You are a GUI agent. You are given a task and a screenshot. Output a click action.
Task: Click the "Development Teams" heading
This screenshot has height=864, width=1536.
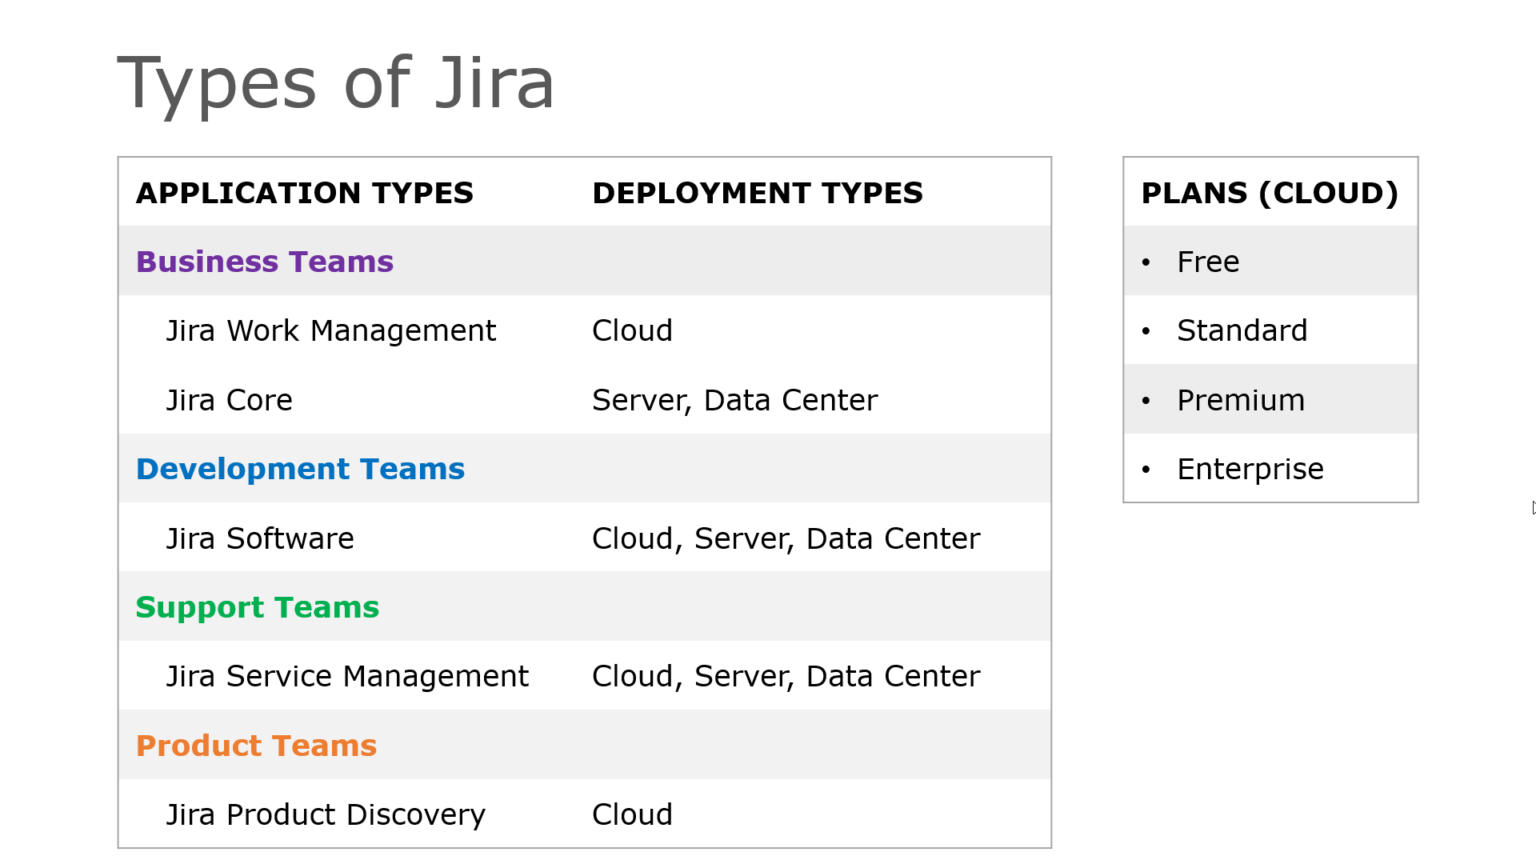300,468
